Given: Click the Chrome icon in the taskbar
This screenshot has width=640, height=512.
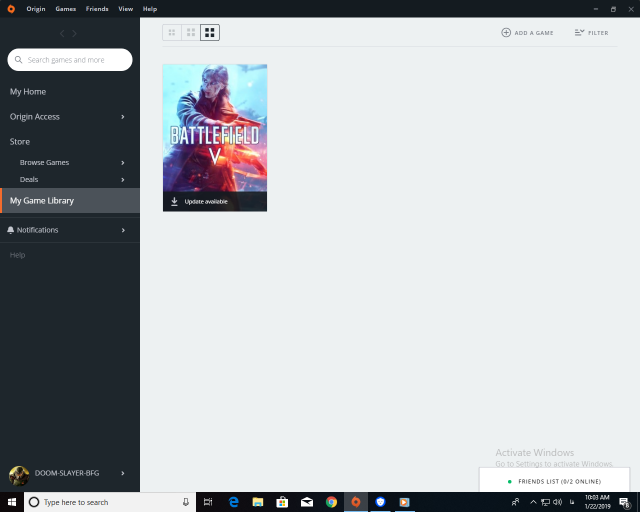Looking at the screenshot, I should pyautogui.click(x=331, y=502).
